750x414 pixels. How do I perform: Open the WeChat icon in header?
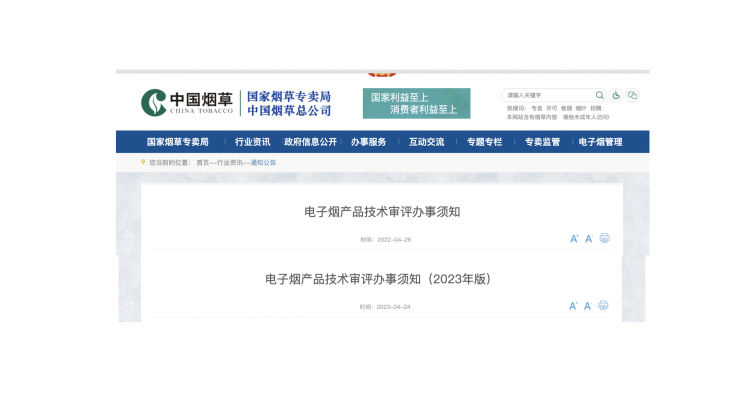(x=632, y=95)
